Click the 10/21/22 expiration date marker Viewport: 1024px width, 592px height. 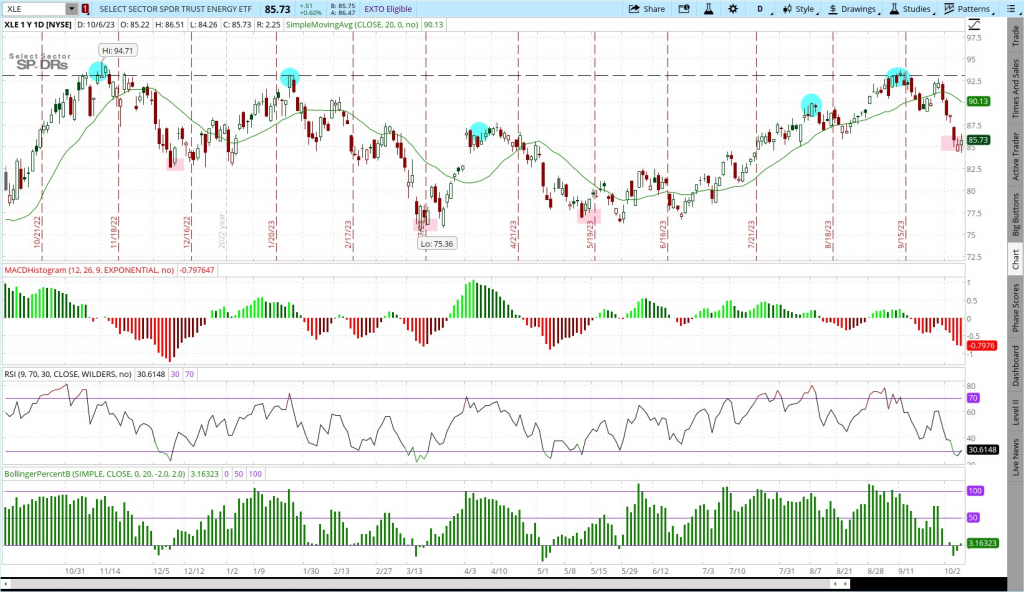[38, 233]
